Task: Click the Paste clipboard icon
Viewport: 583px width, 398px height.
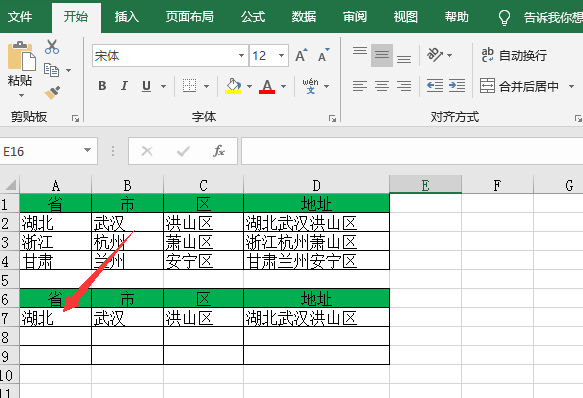Action: (21, 56)
